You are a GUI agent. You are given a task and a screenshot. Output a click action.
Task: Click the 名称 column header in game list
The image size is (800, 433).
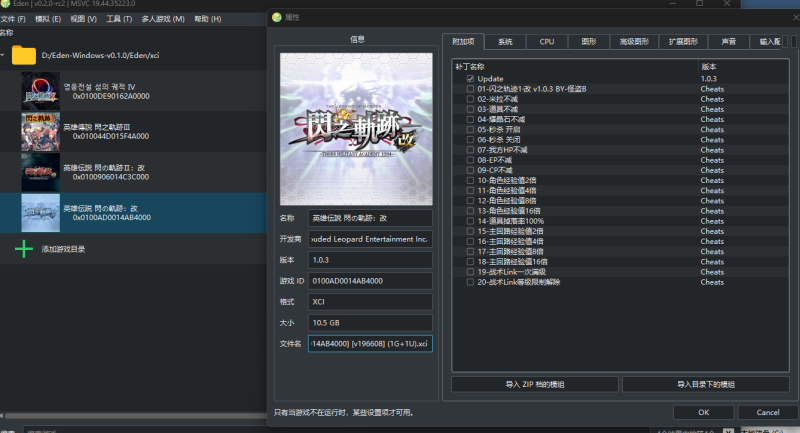click(7, 33)
